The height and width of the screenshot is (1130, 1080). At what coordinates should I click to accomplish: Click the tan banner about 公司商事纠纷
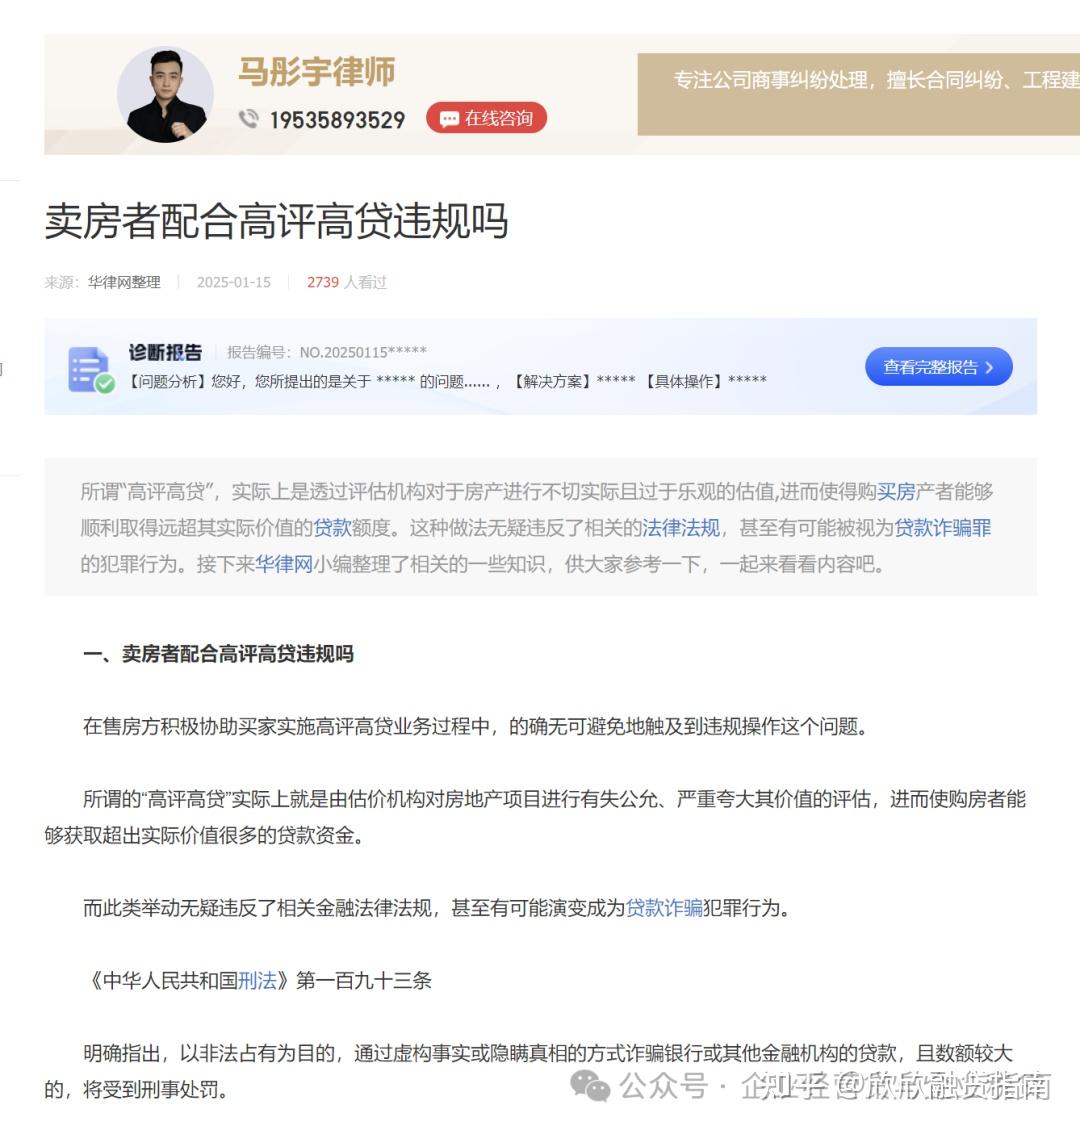coord(858,94)
